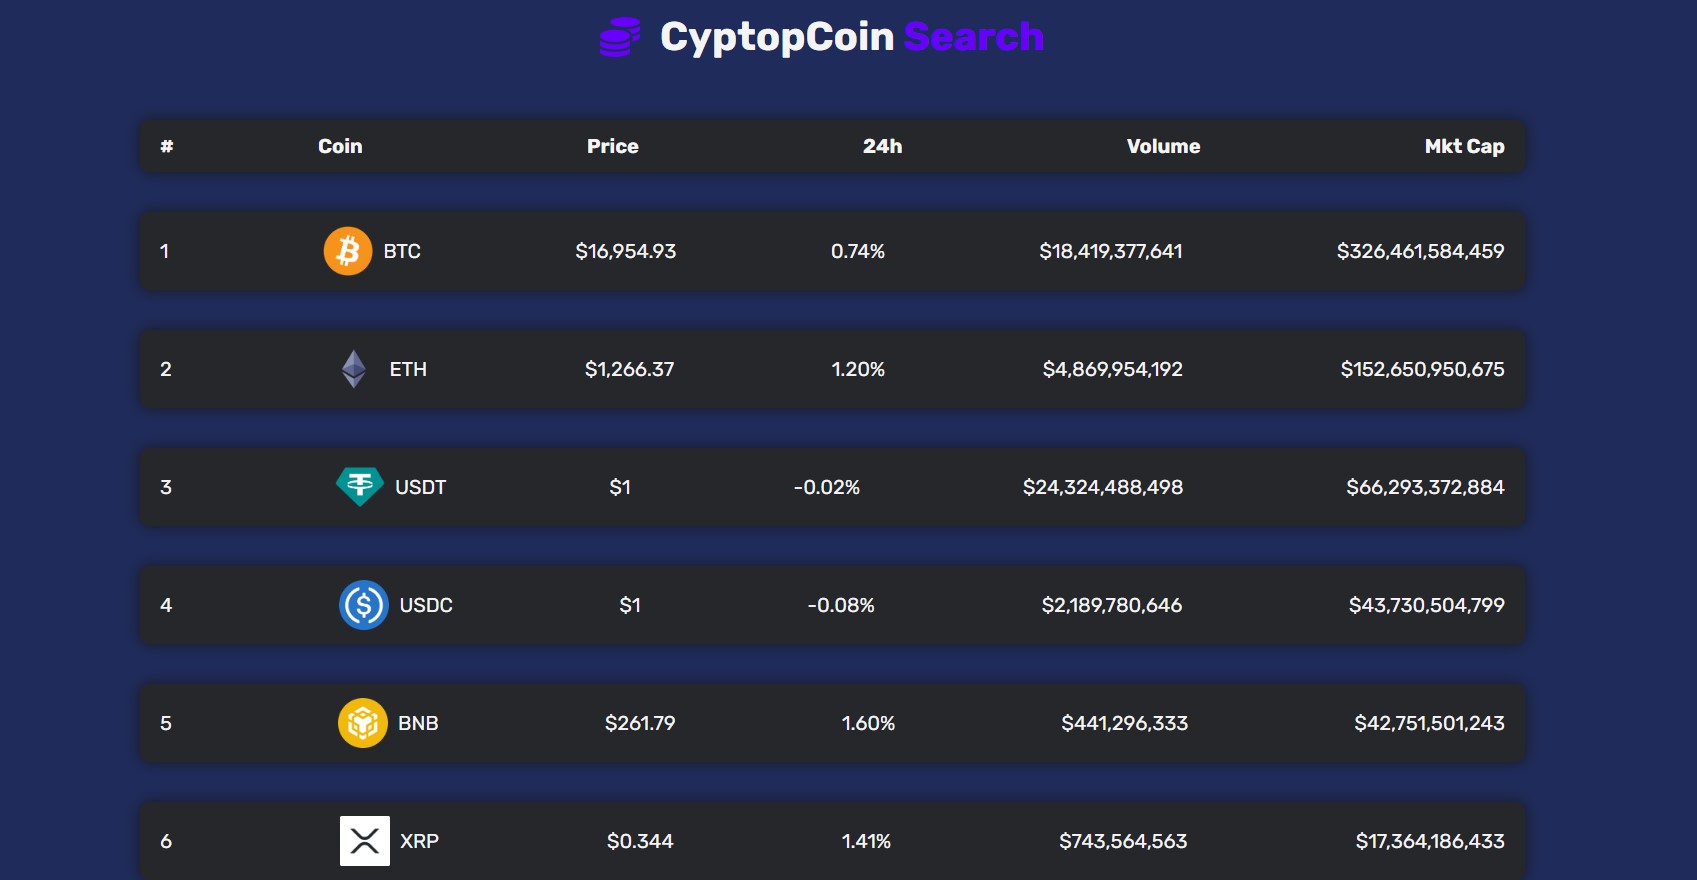The width and height of the screenshot is (1697, 880).
Task: Click USDC volume $2,189,780,646
Action: 1112,605
